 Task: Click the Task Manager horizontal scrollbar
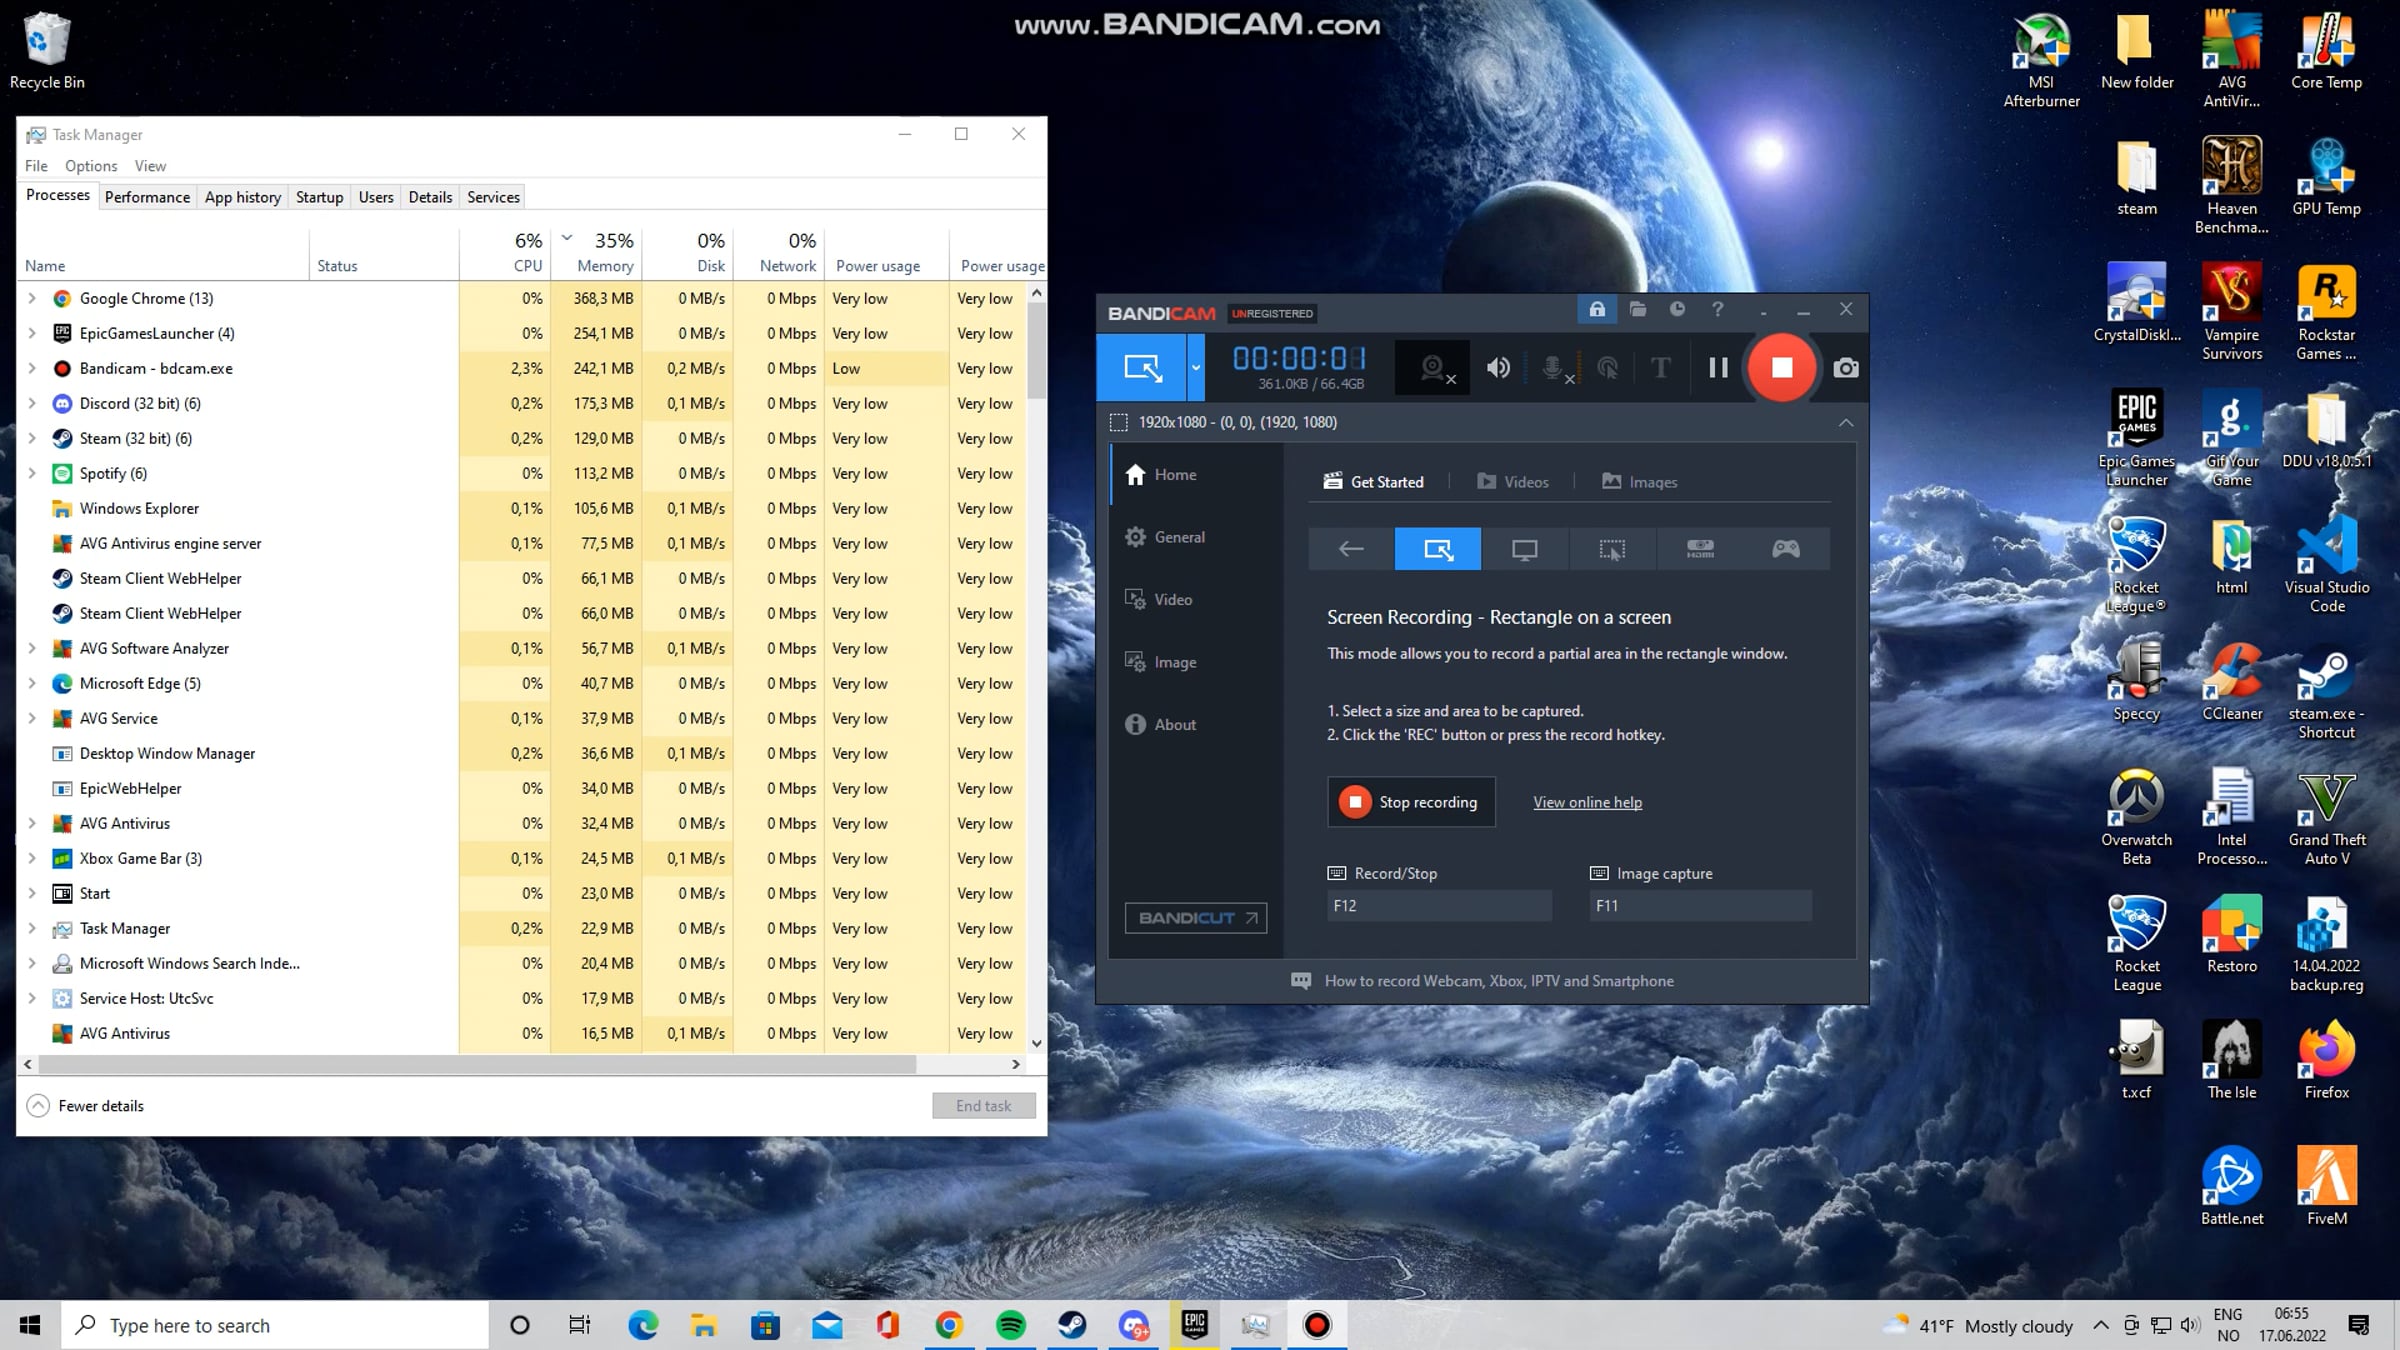click(x=477, y=1064)
